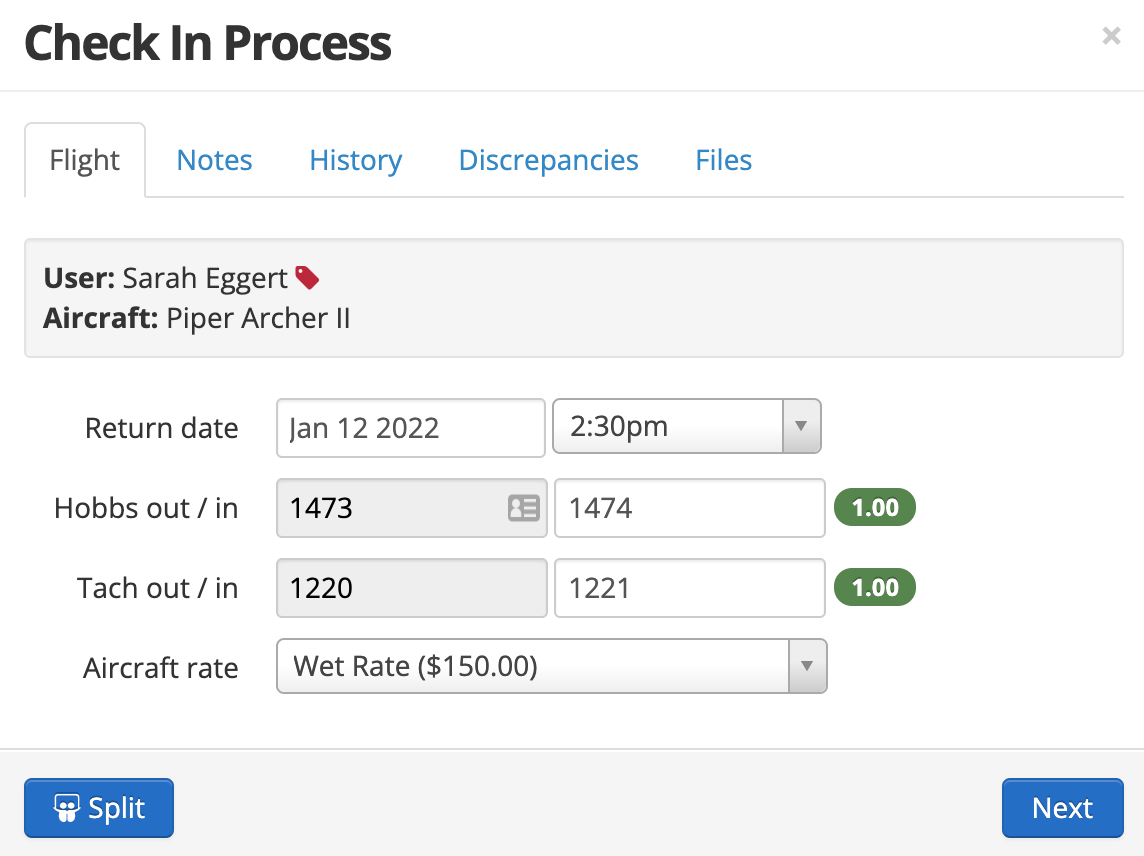This screenshot has height=856, width=1144.
Task: Go to the Files tab
Action: tap(723, 160)
